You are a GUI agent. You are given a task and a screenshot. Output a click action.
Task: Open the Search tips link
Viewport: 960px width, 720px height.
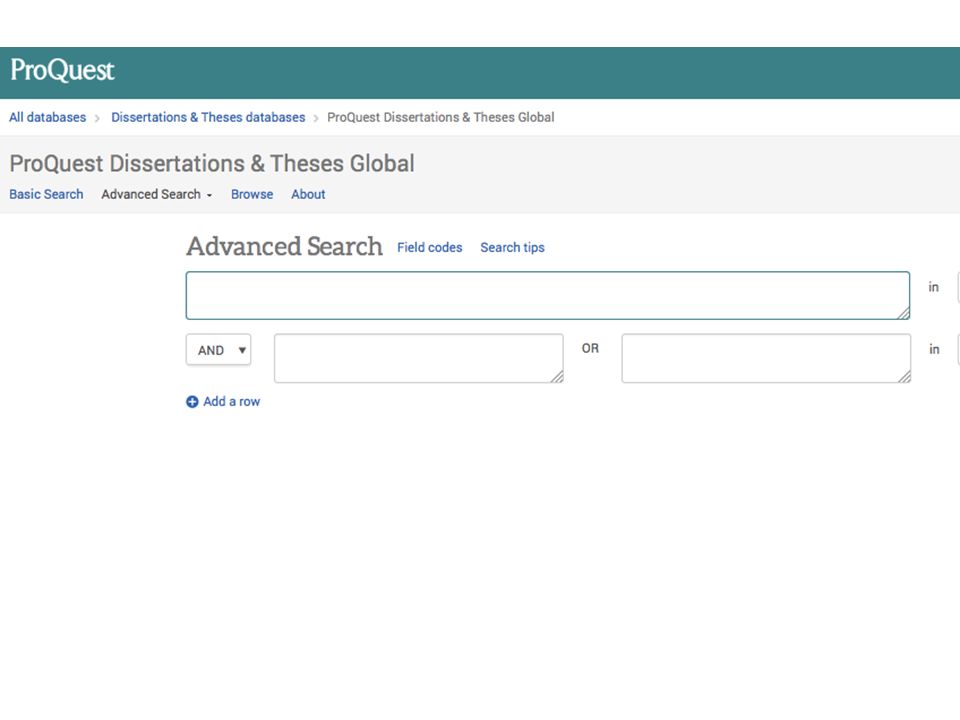[x=512, y=247]
